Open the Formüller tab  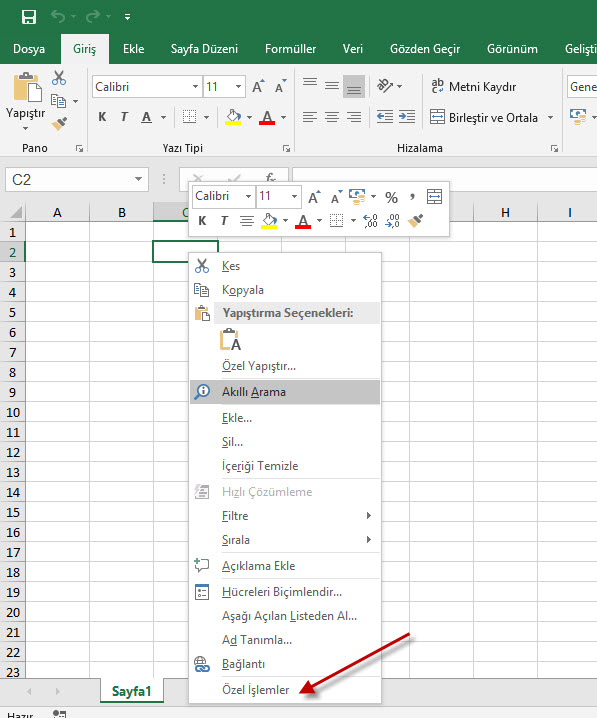click(x=290, y=49)
